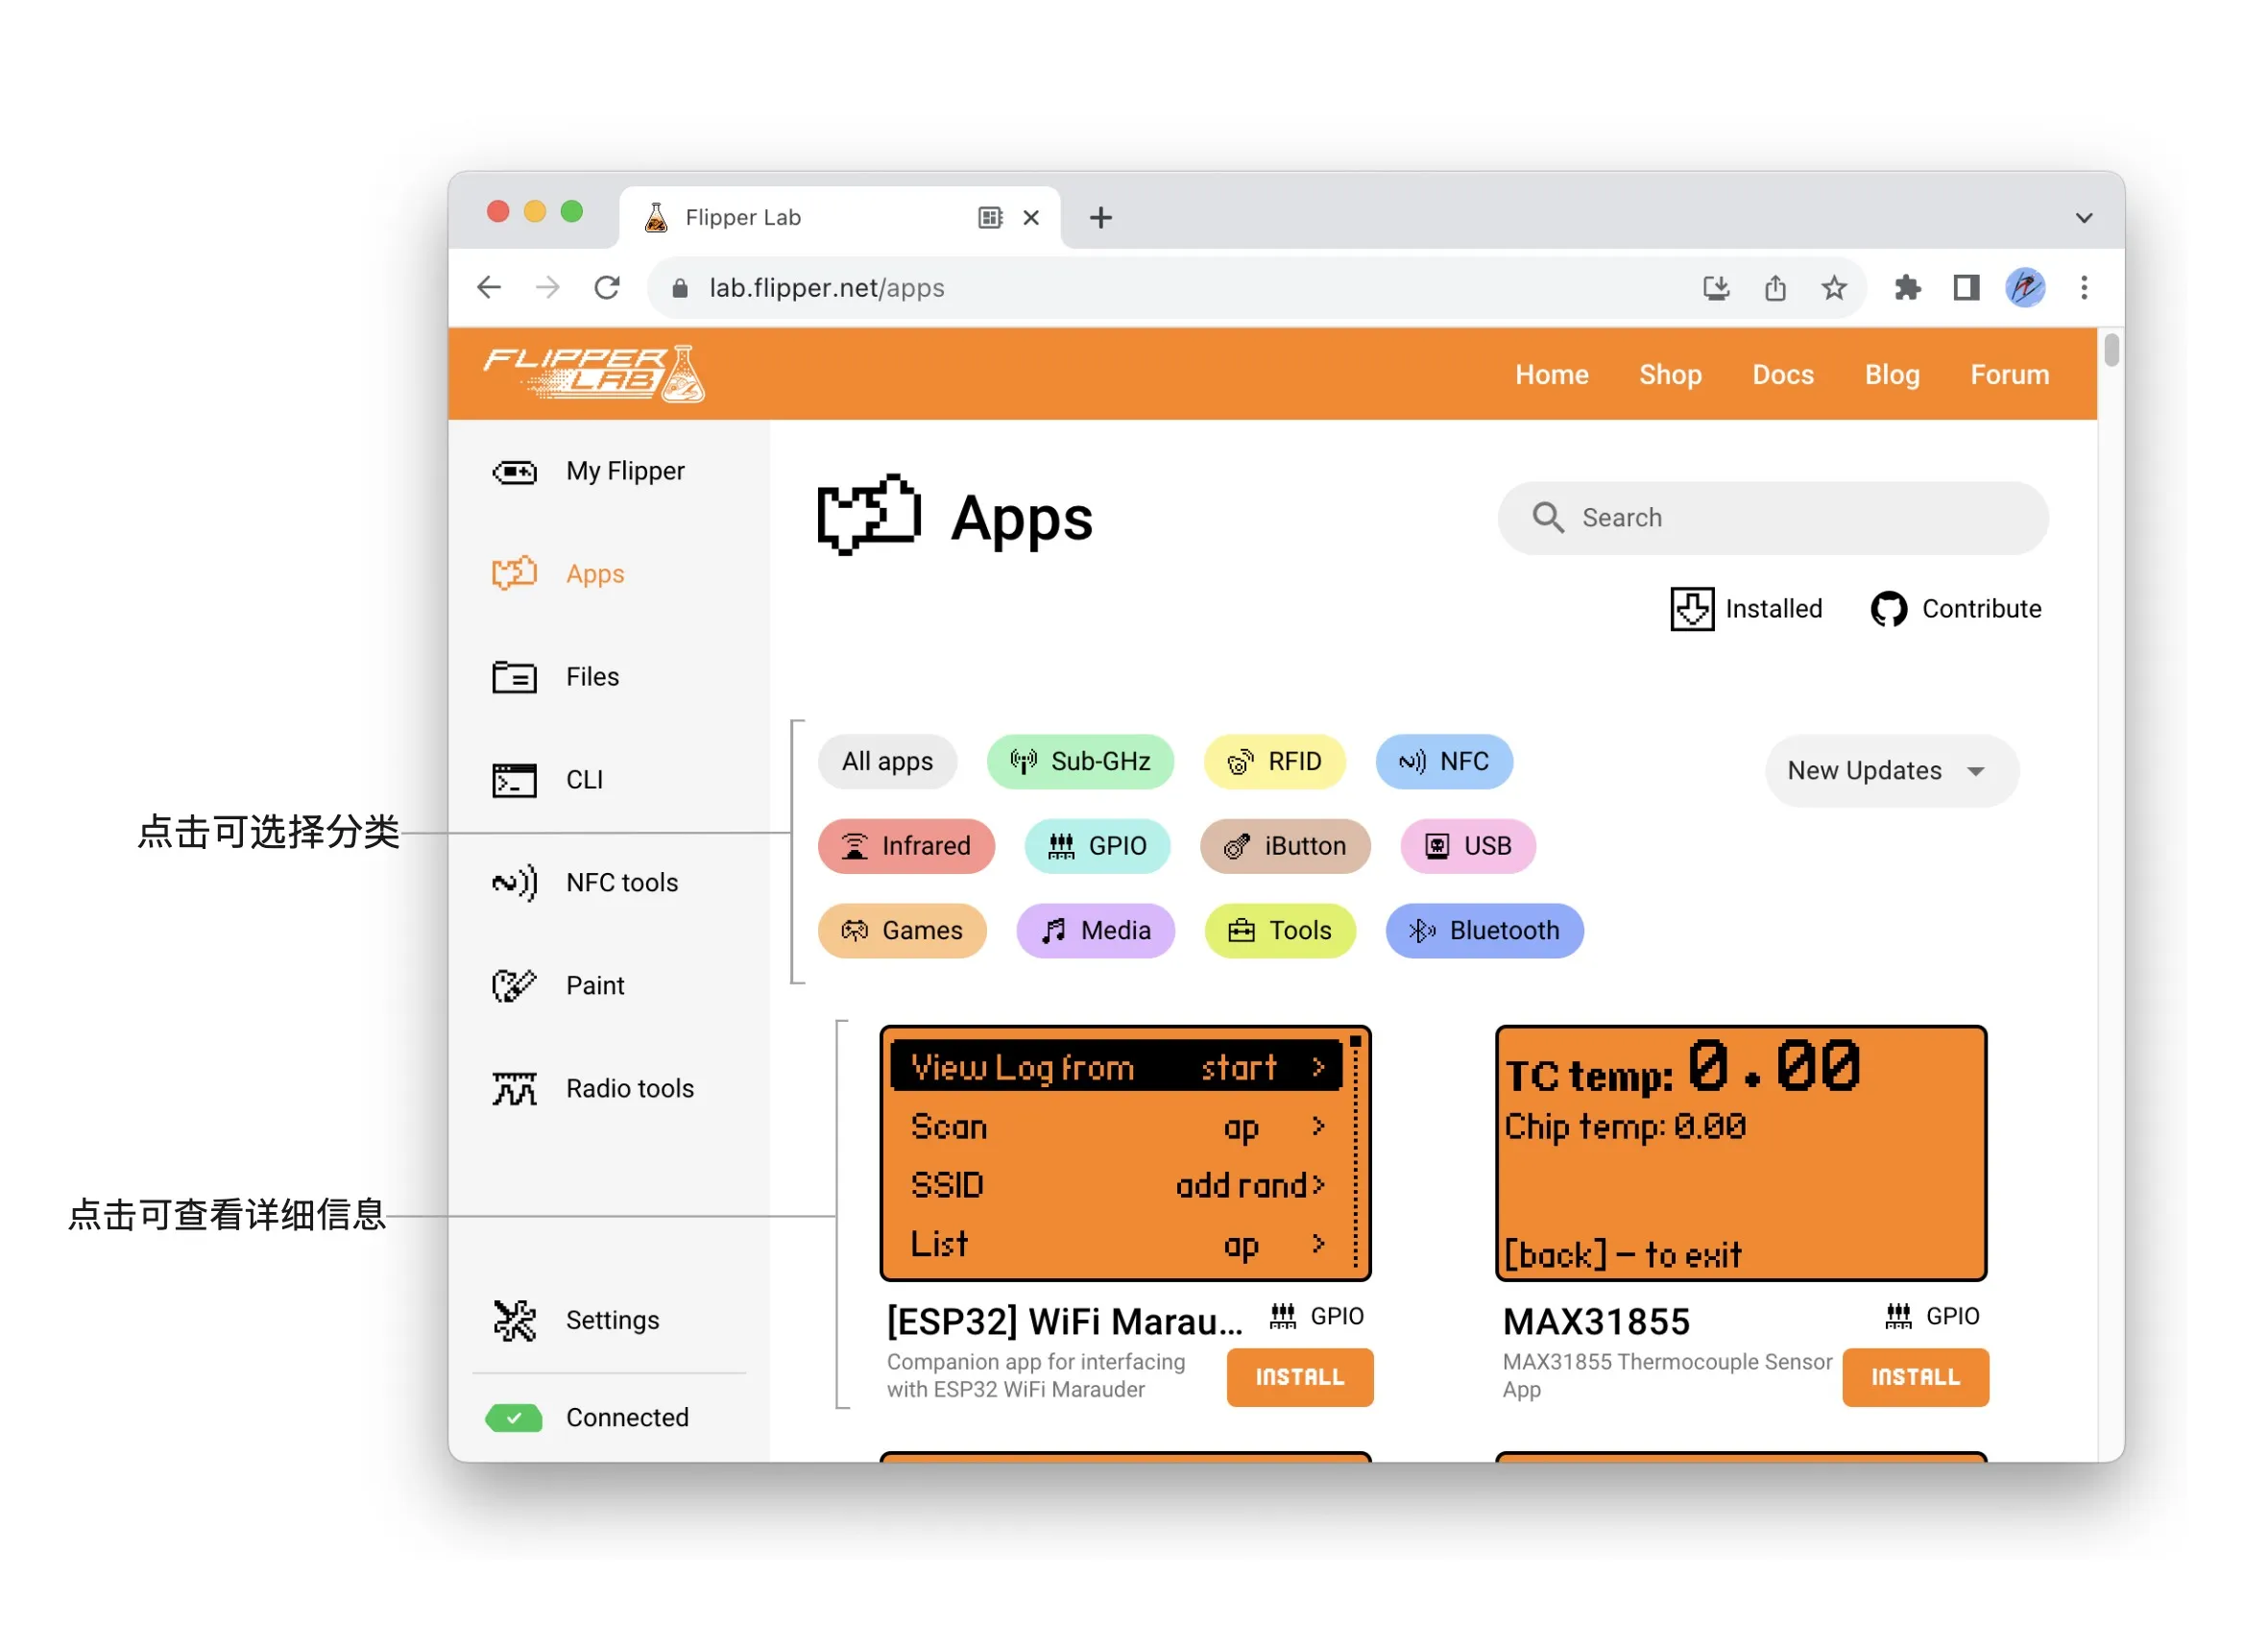Image resolution: width=2268 pixels, height=1625 pixels.
Task: Filter by USB category
Action: pyautogui.click(x=1468, y=846)
